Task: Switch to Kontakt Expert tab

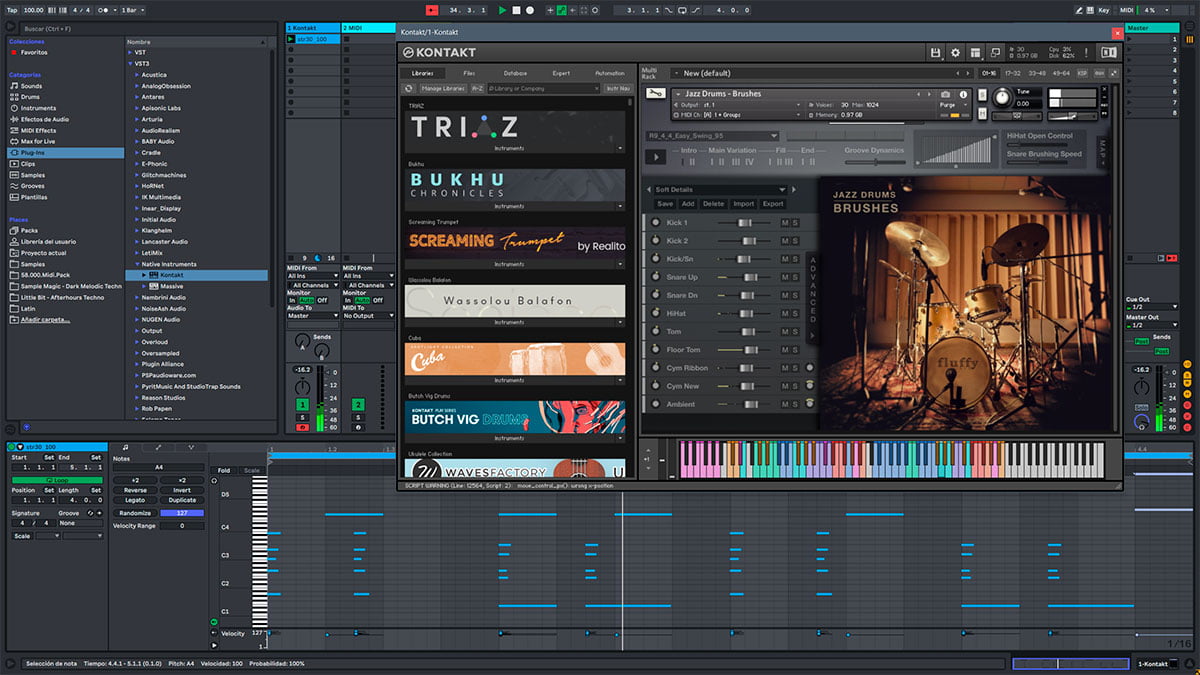Action: click(561, 73)
